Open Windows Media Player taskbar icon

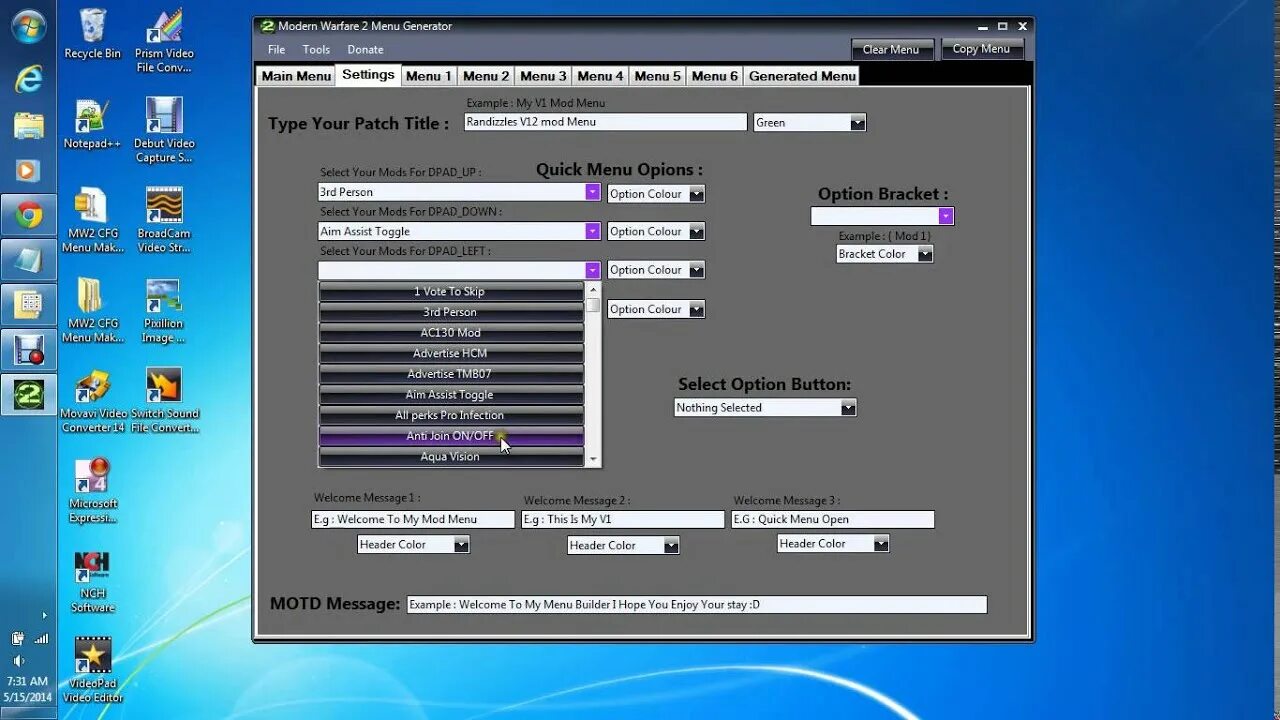pos(28,171)
